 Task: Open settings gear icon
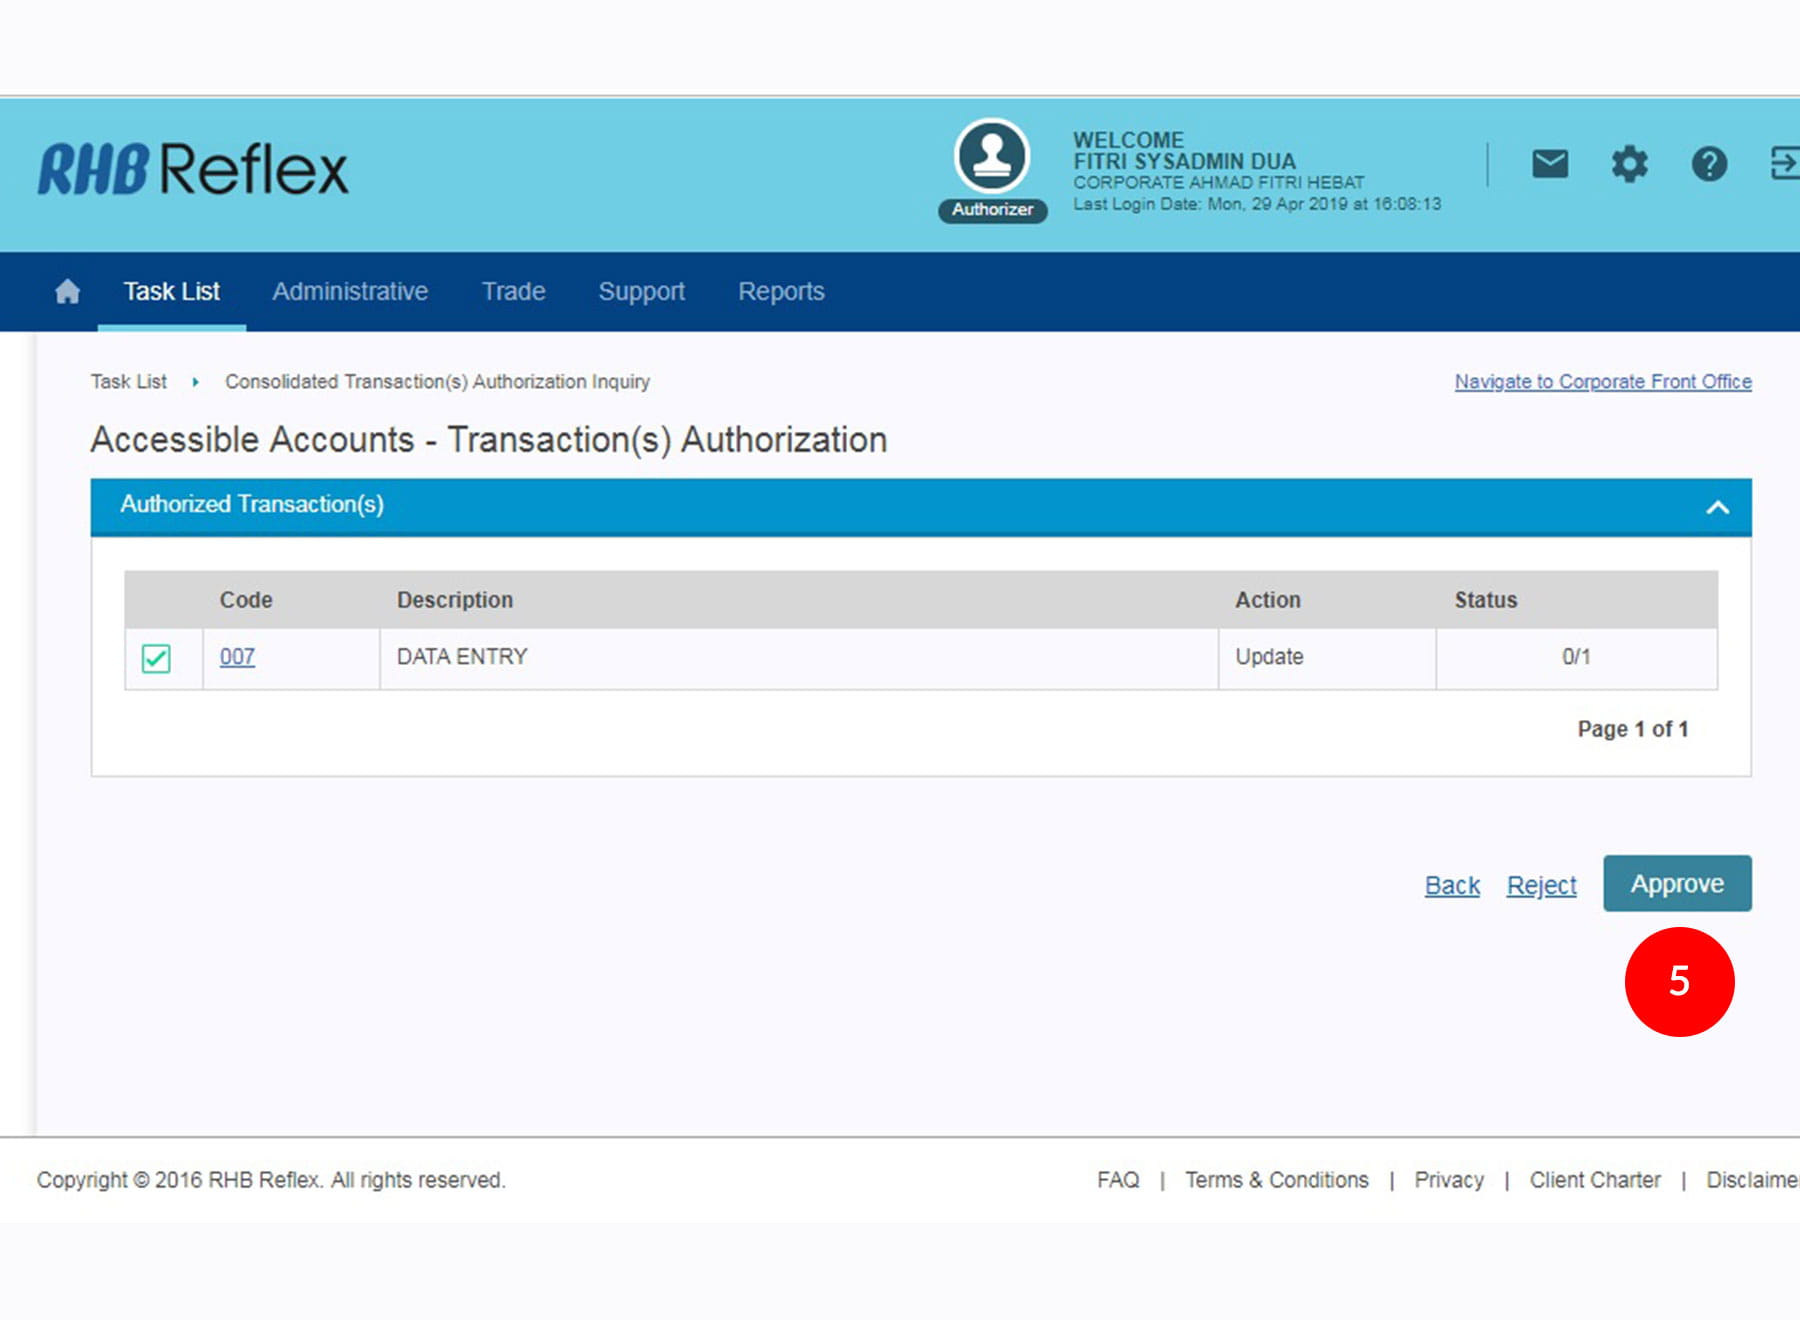pos(1629,163)
